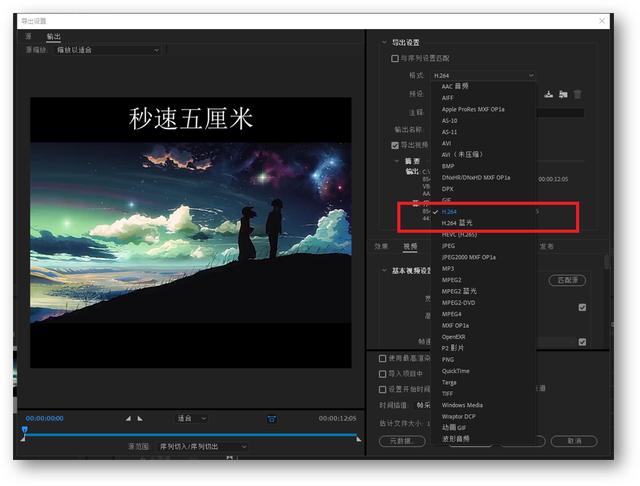The image size is (640, 486).
Task: Click the import preset icon
Action: coord(563,95)
